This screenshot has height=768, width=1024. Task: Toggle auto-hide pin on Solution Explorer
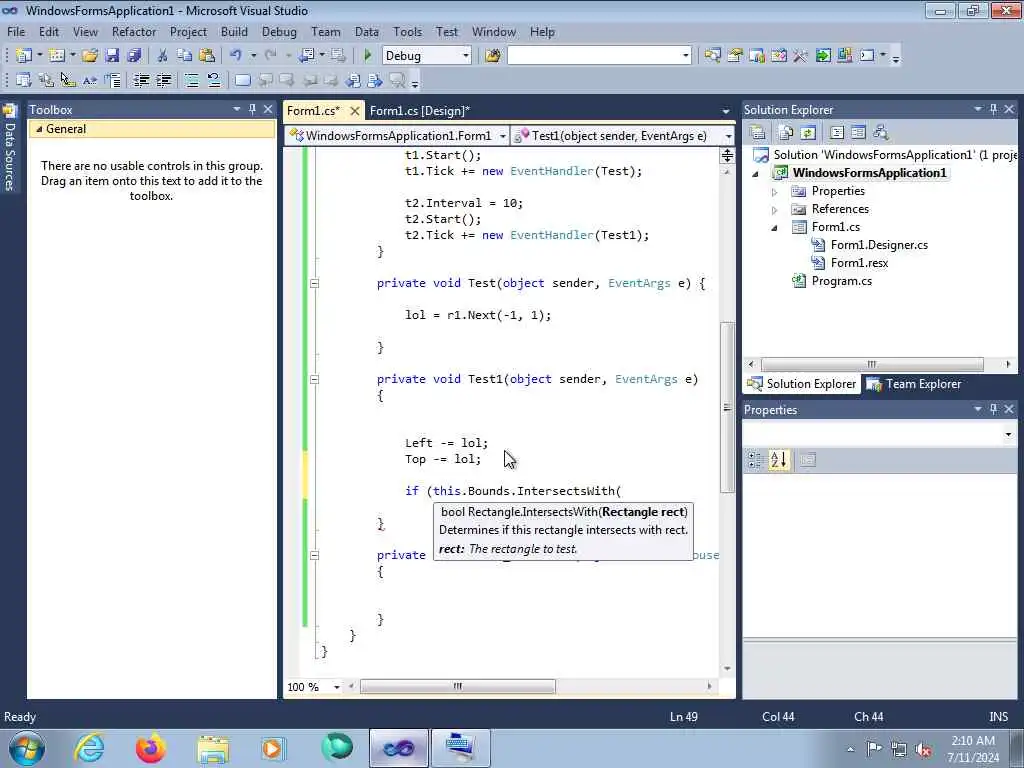coord(993,109)
